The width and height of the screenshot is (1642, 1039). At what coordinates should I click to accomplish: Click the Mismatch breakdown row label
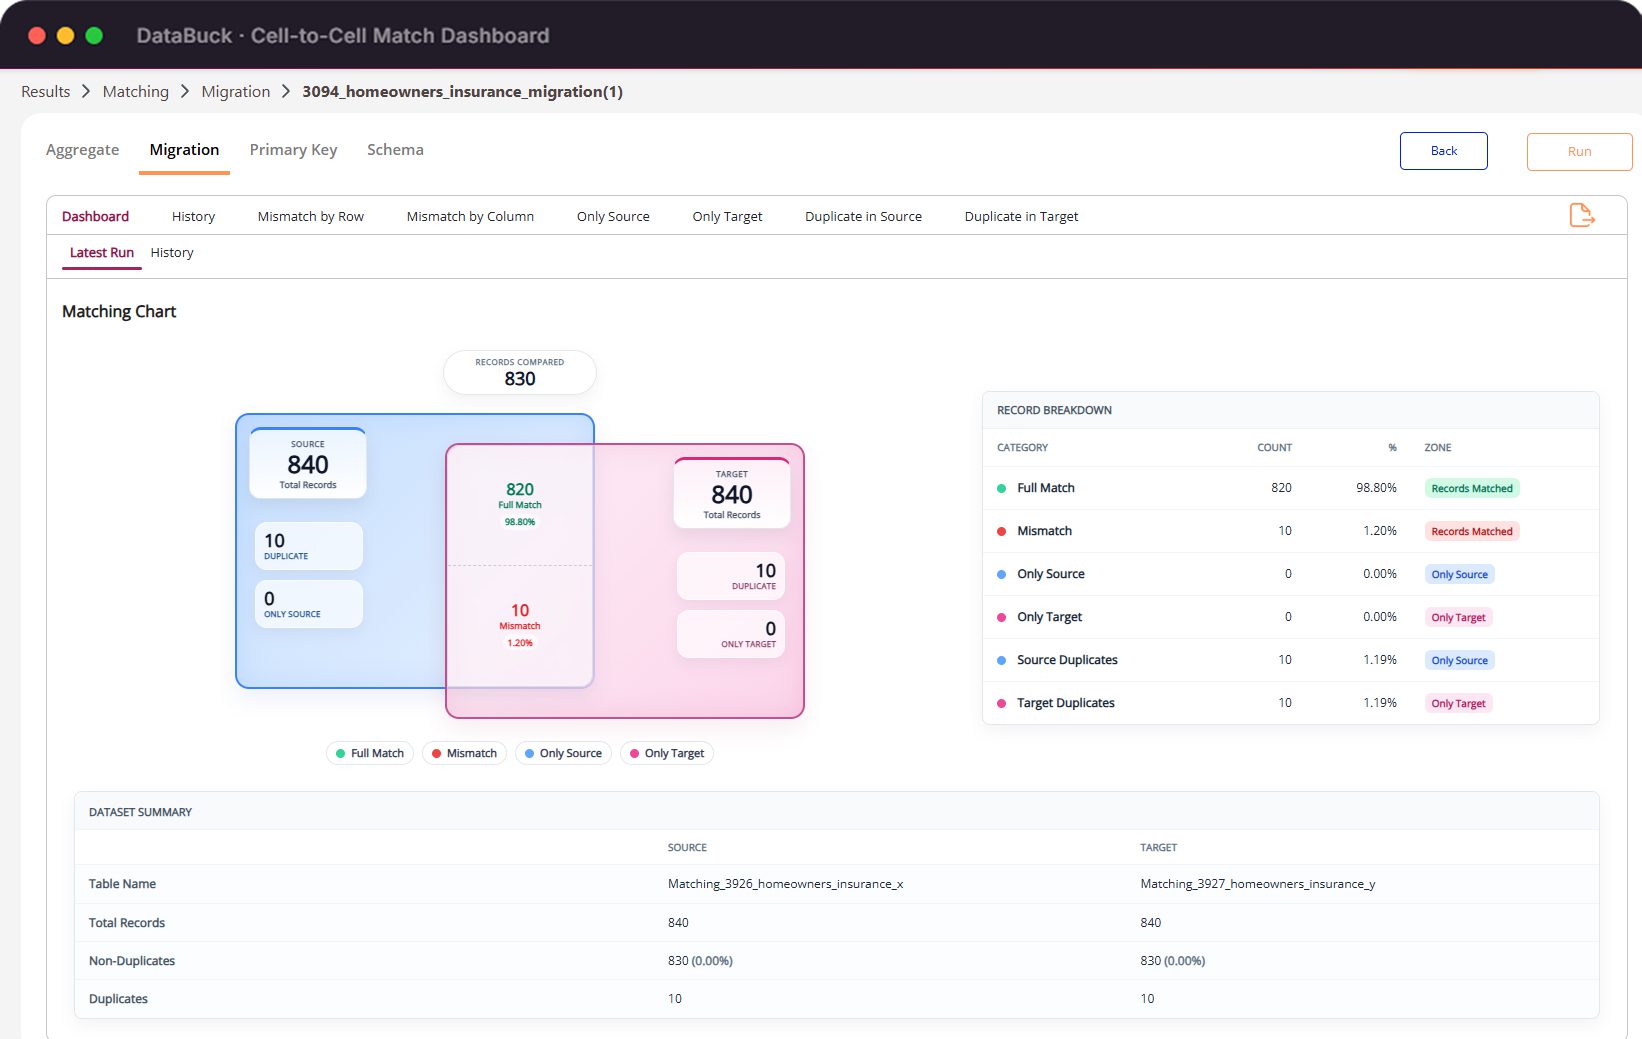pyautogui.click(x=1044, y=531)
